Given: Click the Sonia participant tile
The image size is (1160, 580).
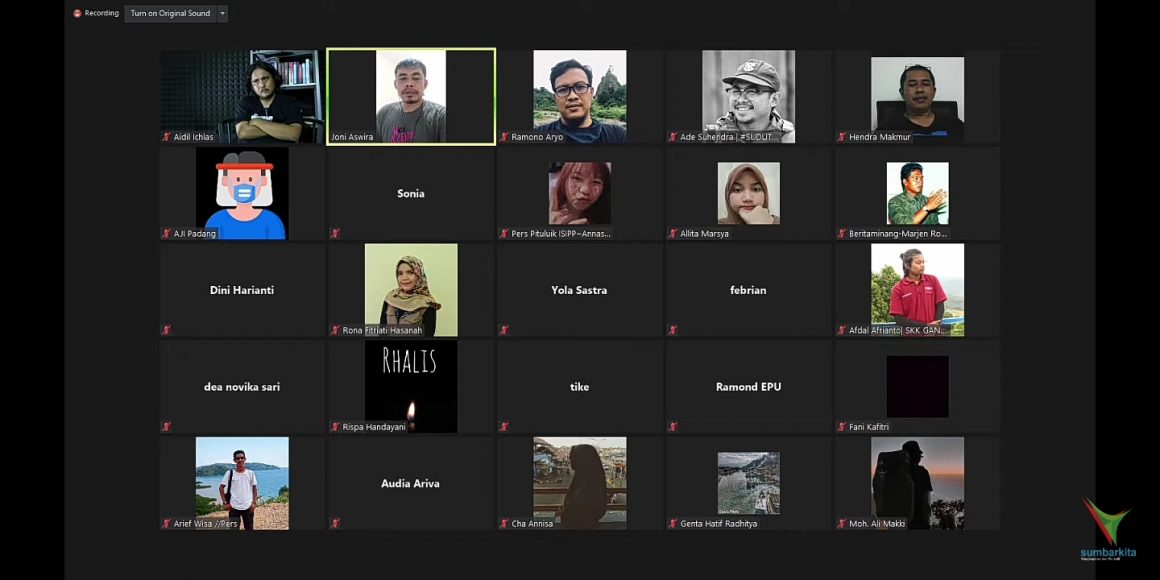Looking at the screenshot, I should 411,193.
